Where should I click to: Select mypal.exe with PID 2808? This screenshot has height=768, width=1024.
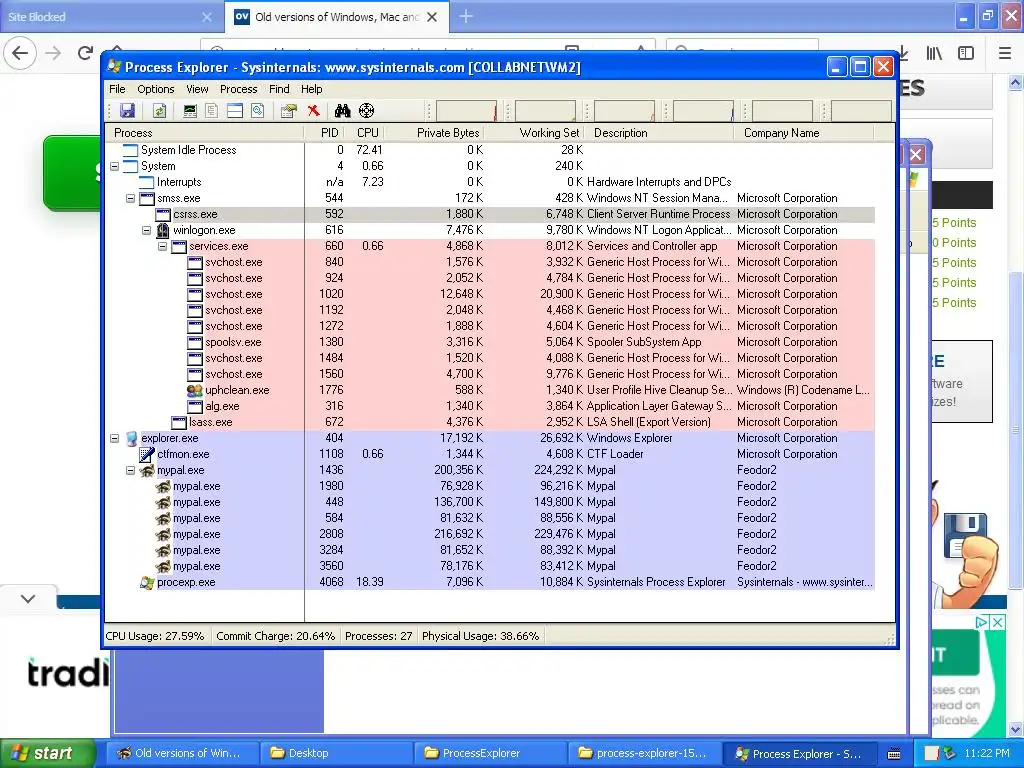pos(490,534)
